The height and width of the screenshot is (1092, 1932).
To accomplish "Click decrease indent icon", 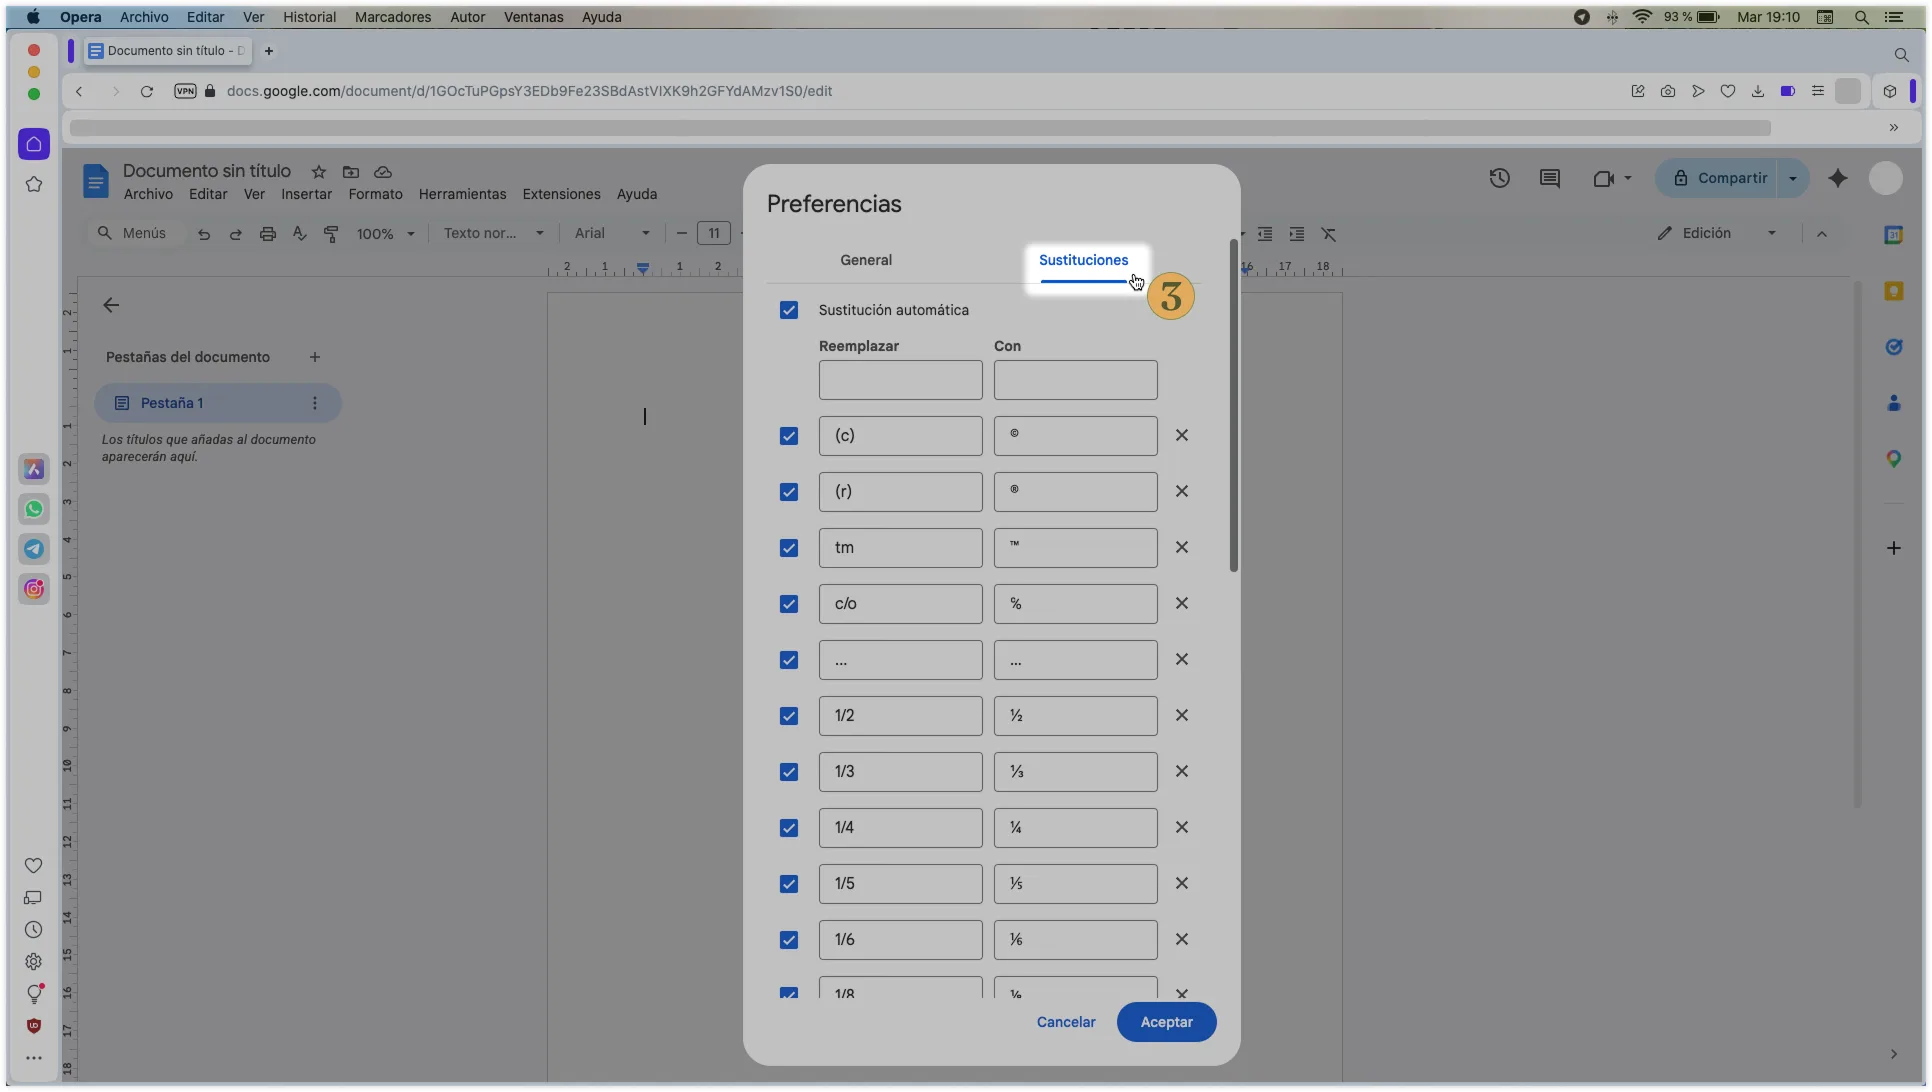I will pyautogui.click(x=1265, y=234).
